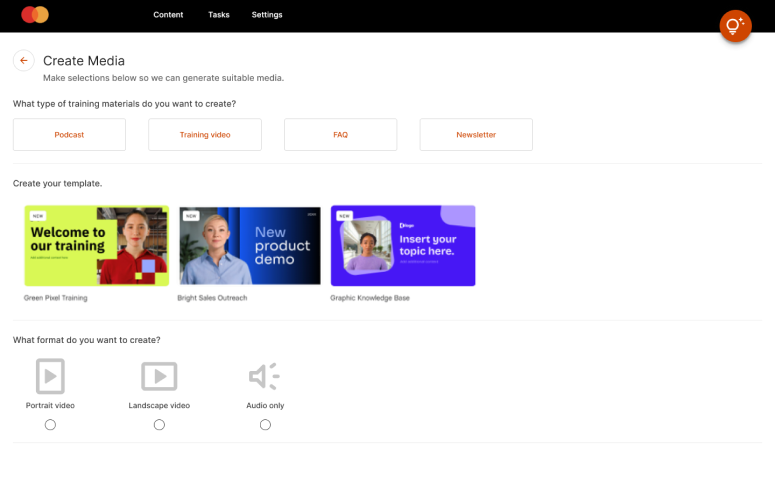The height and width of the screenshot is (484, 775).
Task: Select the Graphic Knowledge Base template
Action: [x=403, y=246]
